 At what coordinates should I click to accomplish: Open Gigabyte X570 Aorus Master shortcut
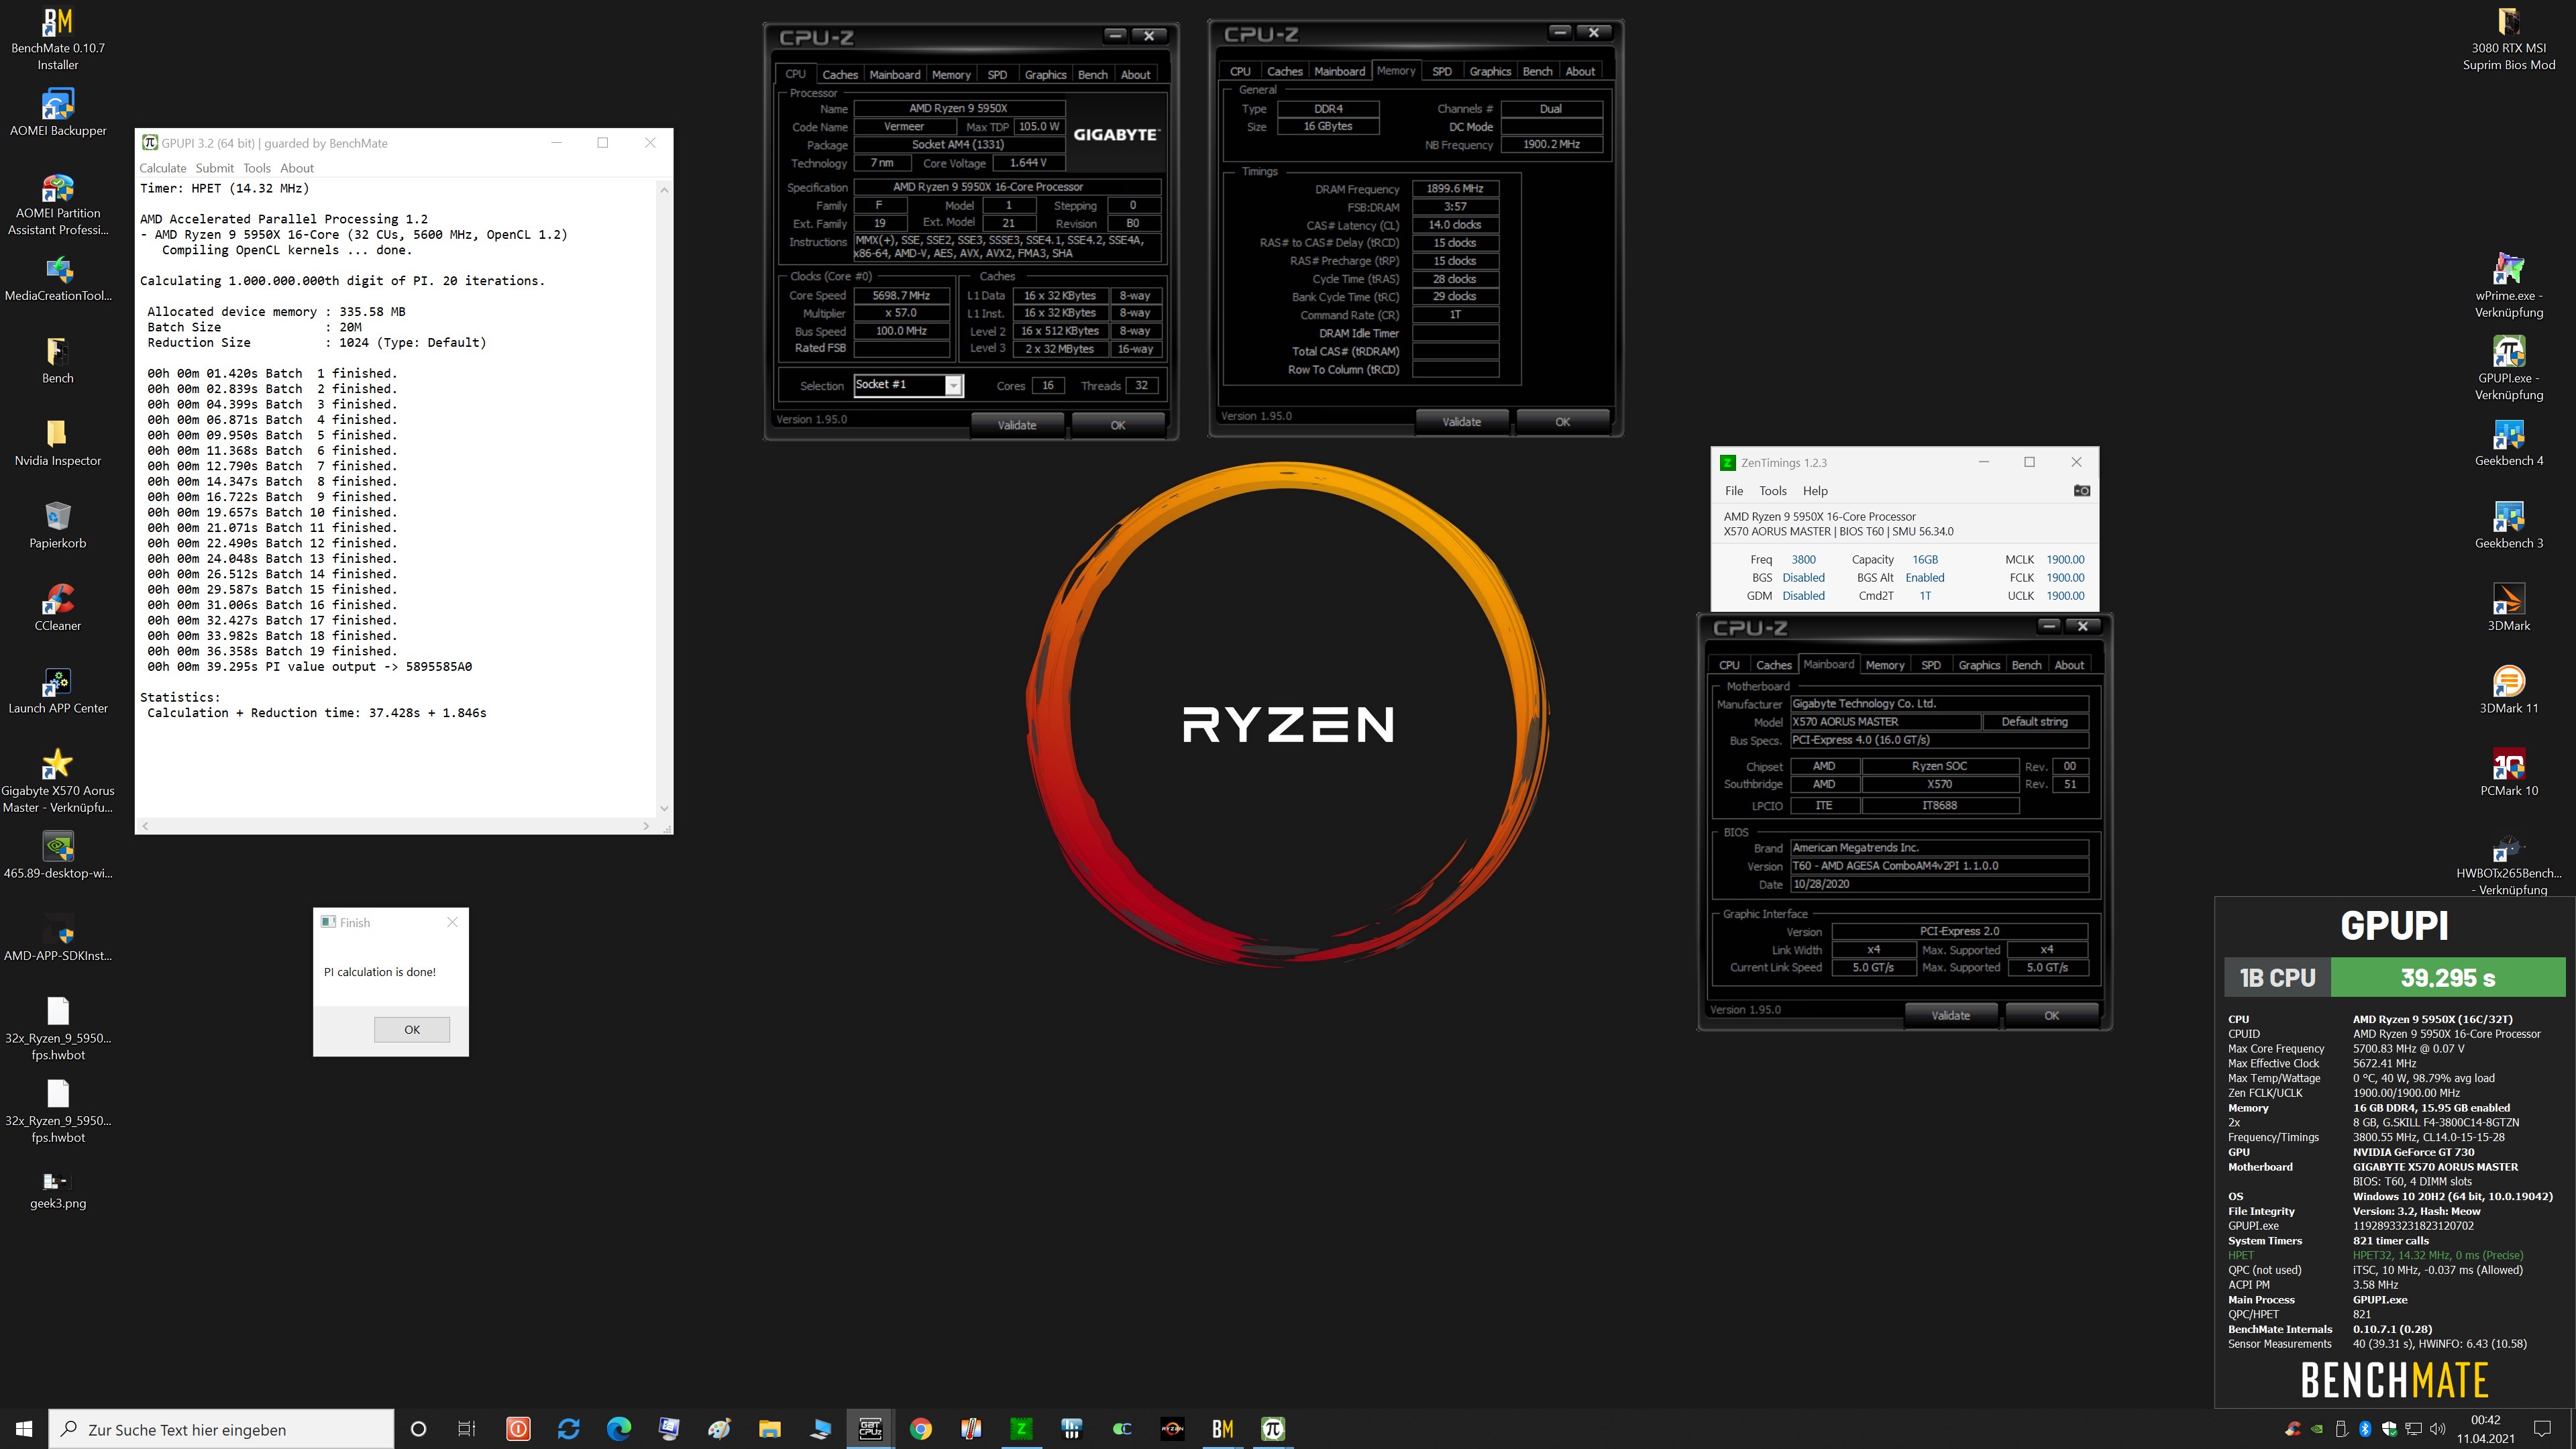pyautogui.click(x=58, y=780)
